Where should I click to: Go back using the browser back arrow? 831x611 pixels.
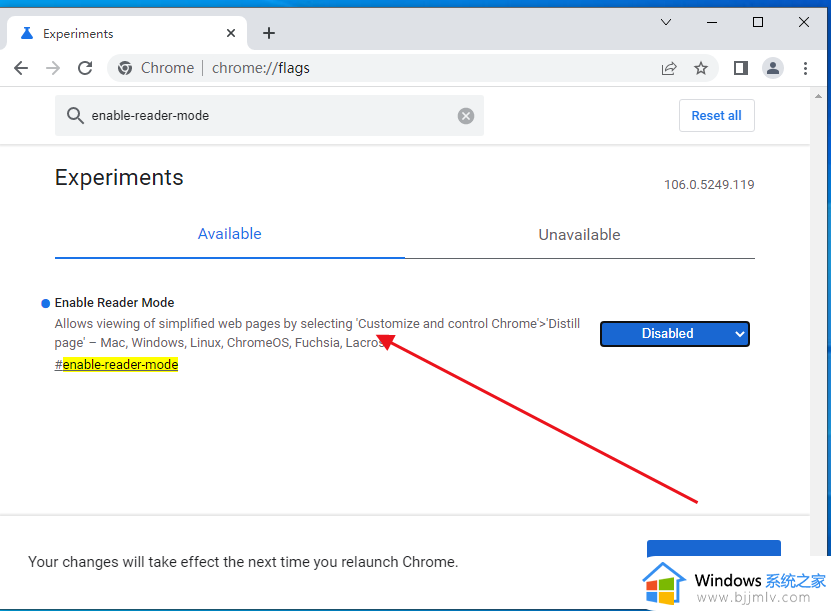coord(21,68)
